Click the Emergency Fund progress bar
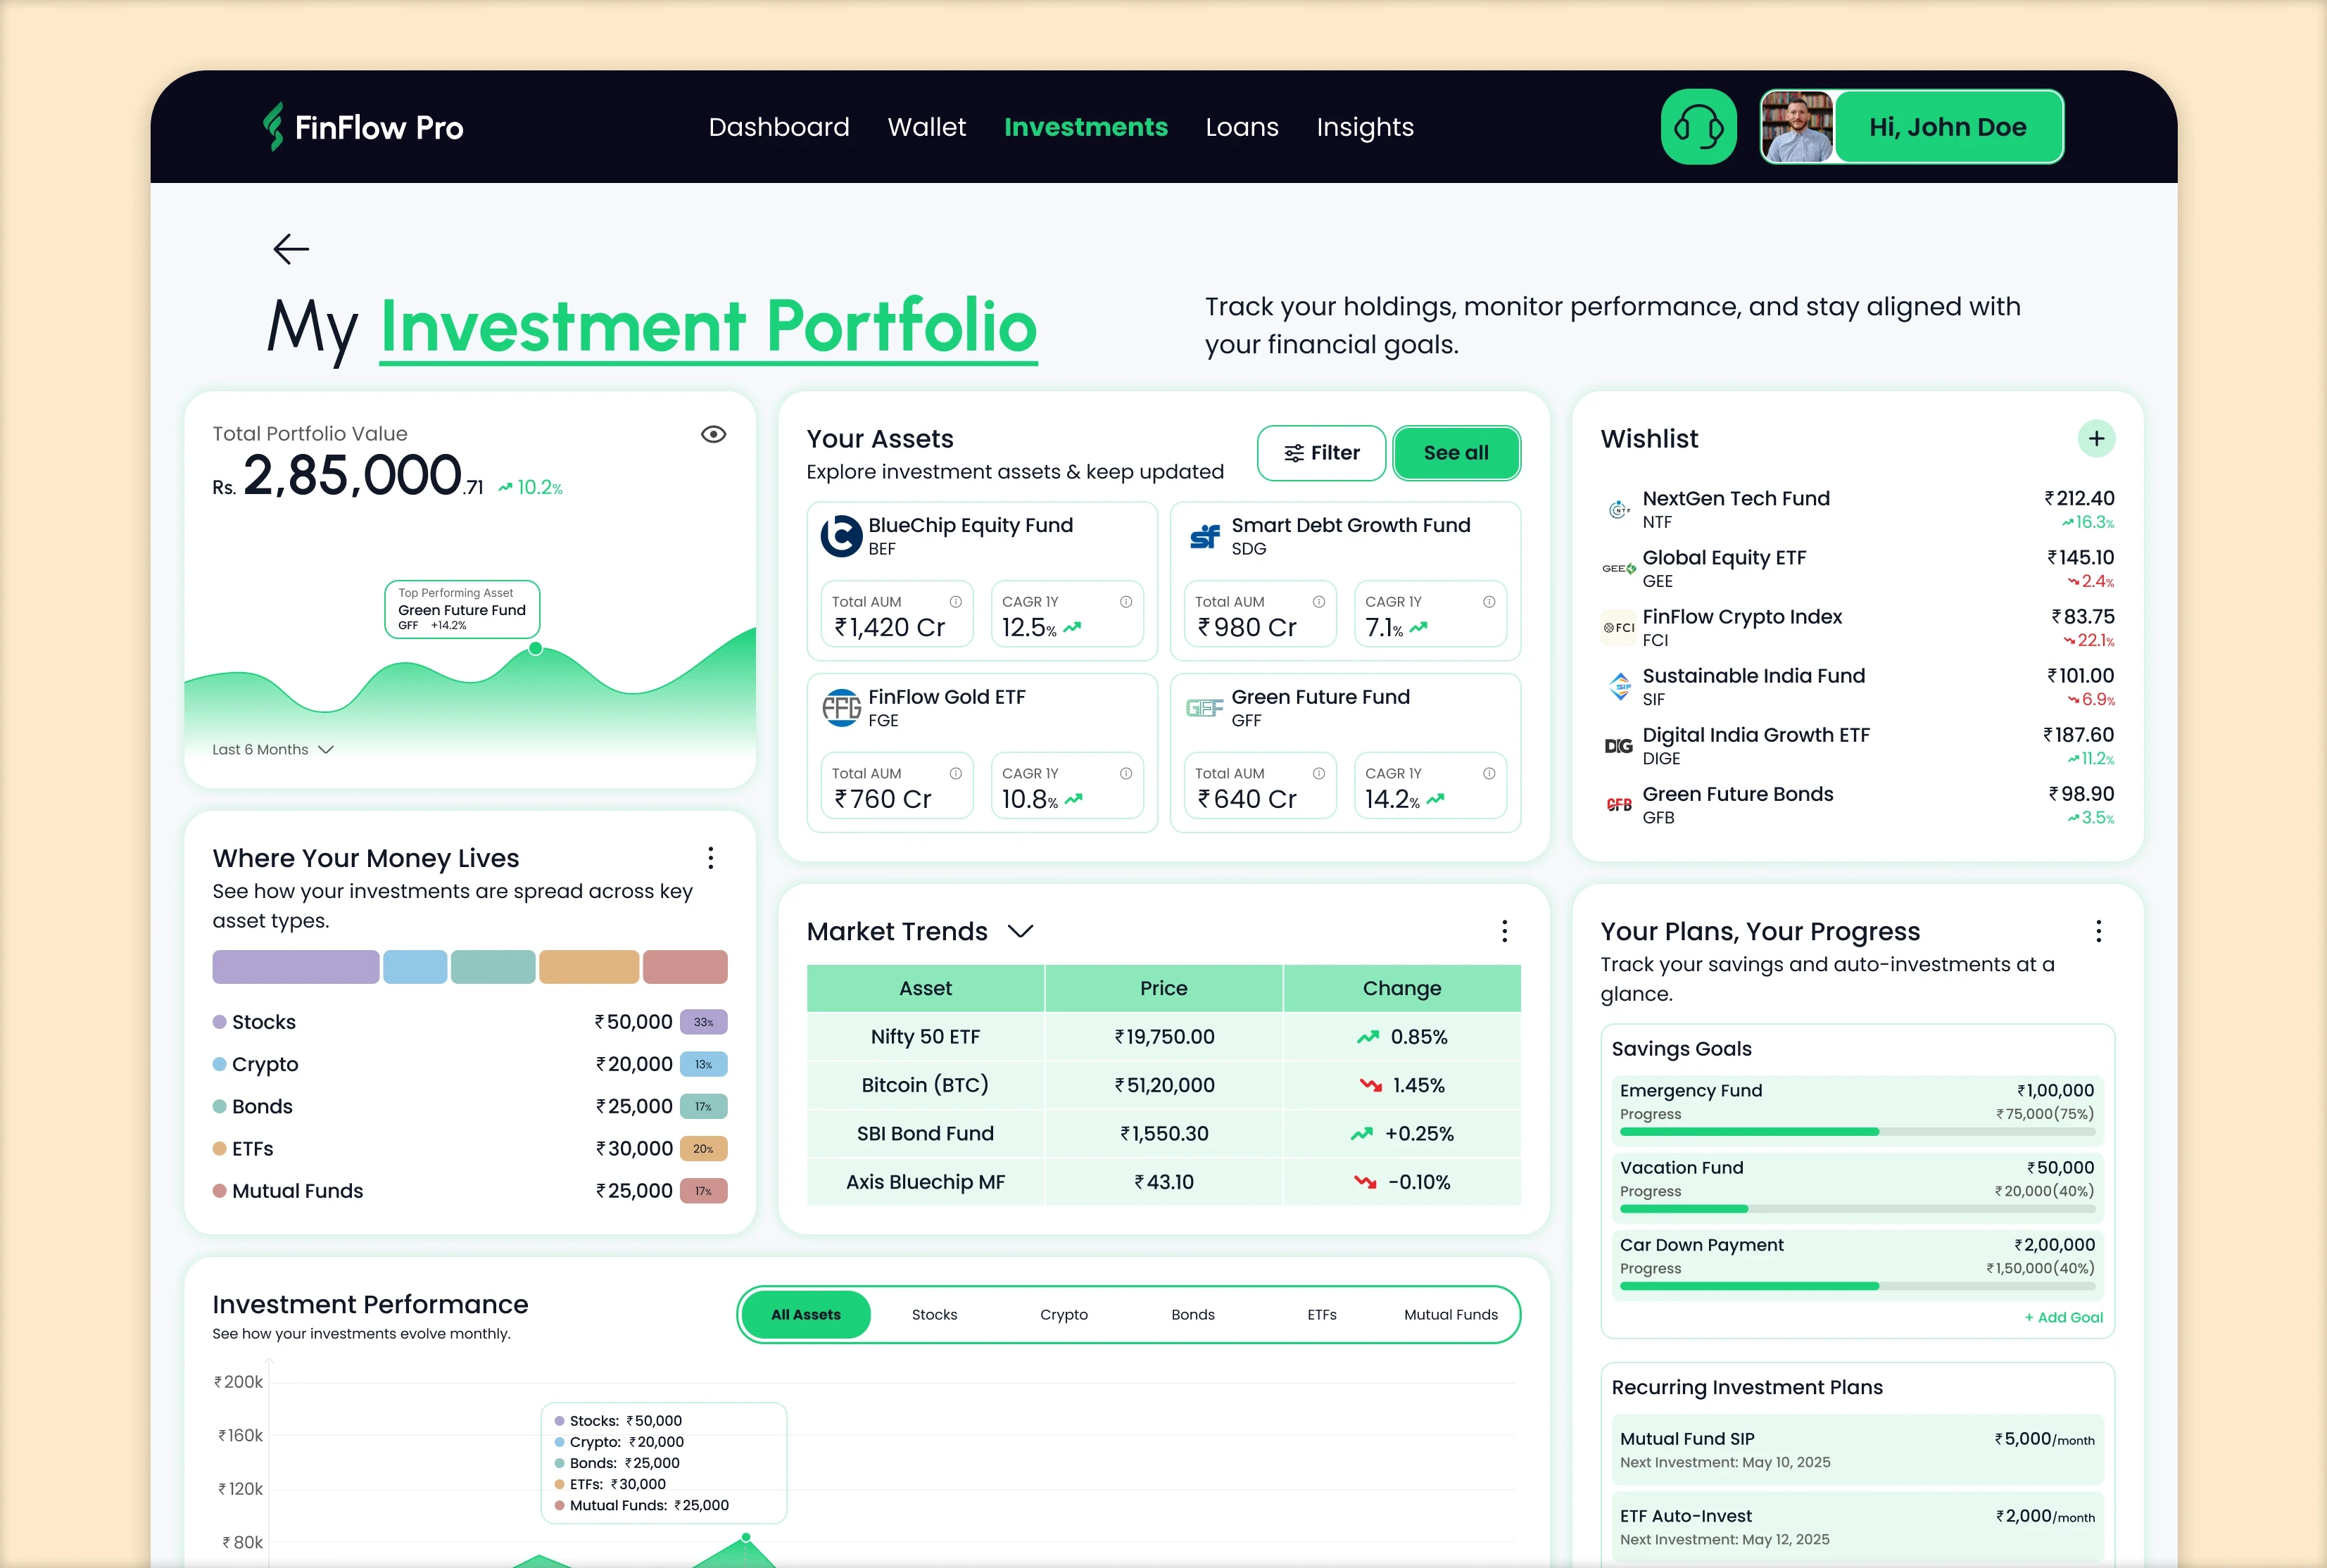Screen dimensions: 2327x1568 [1857, 1132]
